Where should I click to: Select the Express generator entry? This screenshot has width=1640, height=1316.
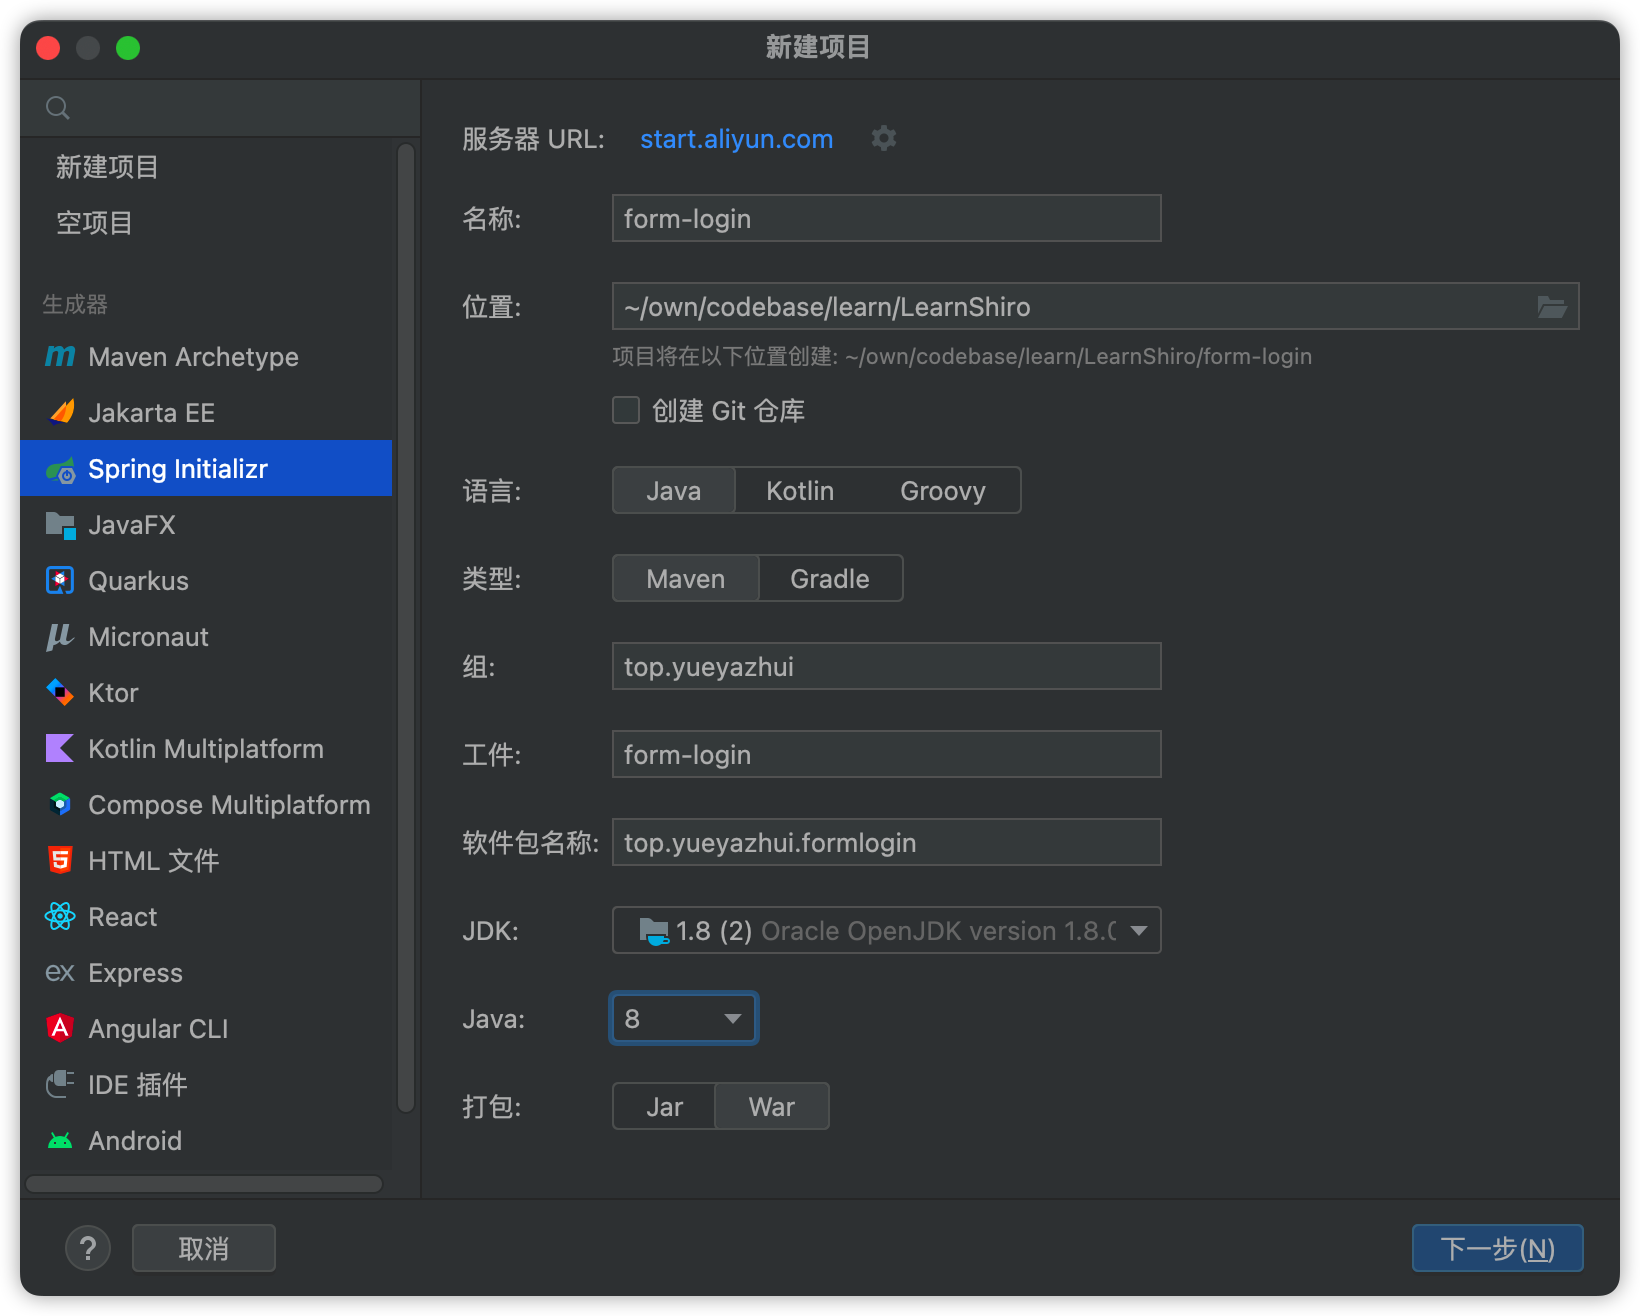(x=206, y=972)
